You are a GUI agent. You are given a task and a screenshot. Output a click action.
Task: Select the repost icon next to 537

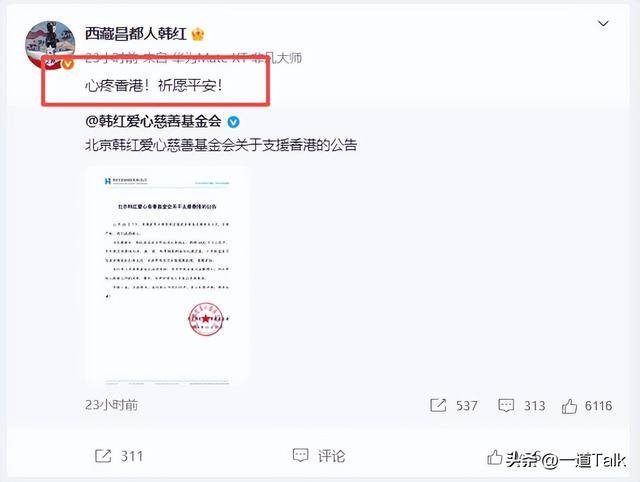(x=438, y=405)
